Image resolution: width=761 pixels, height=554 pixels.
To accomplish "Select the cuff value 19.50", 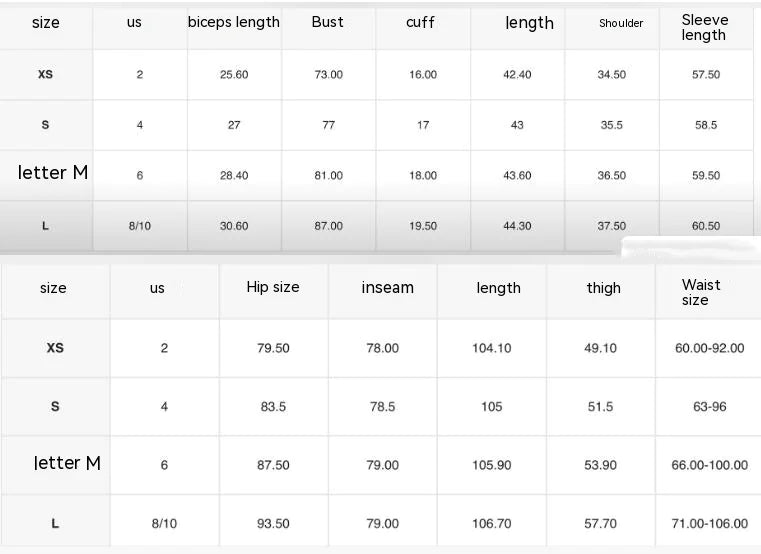I will (423, 226).
